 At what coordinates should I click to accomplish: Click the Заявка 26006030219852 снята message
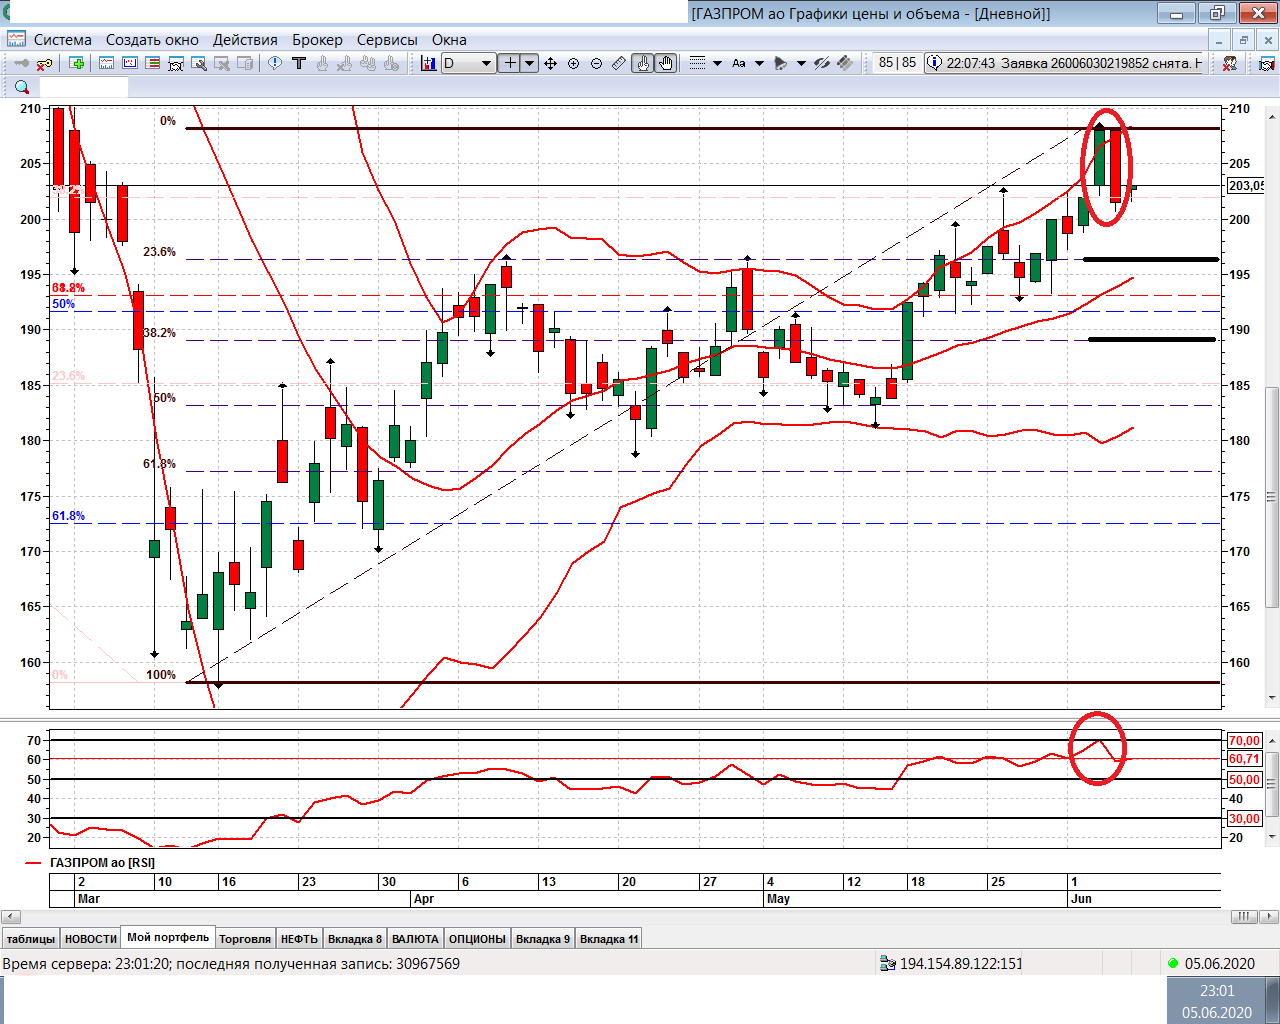1065,63
